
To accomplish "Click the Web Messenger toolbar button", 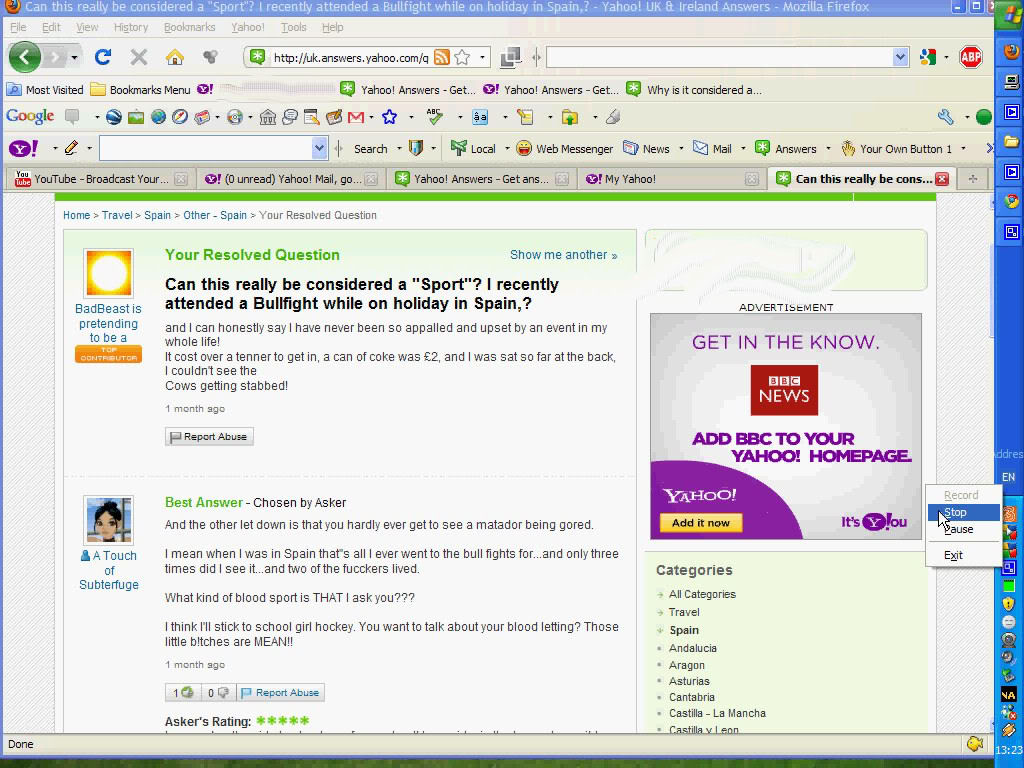I will tap(564, 149).
